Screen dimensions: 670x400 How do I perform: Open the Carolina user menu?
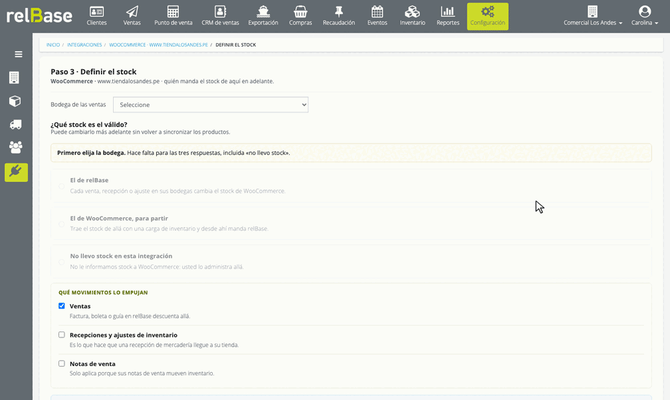tap(645, 16)
